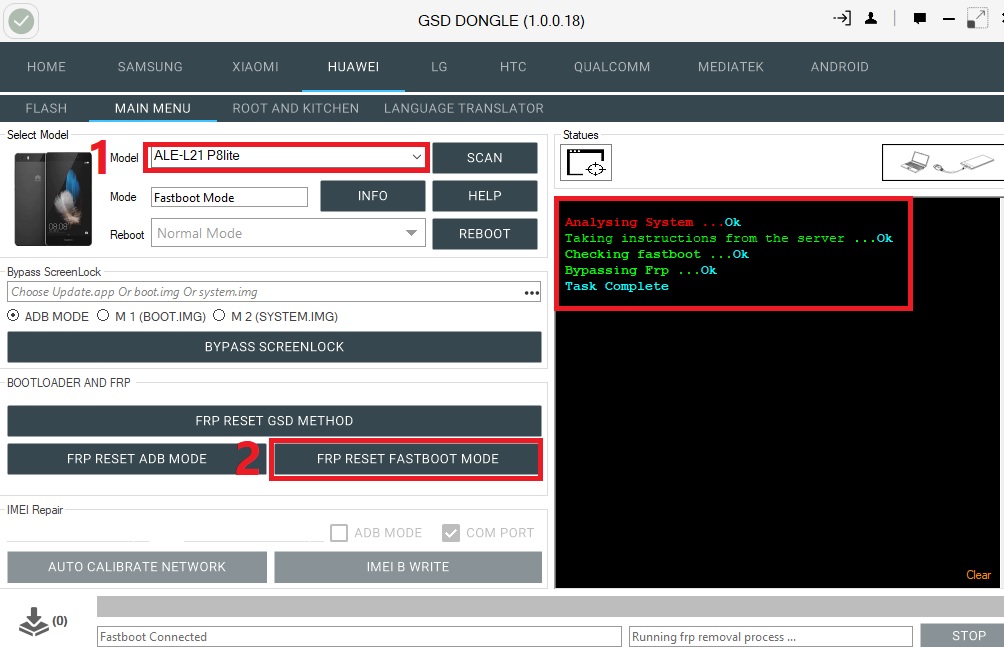The height and width of the screenshot is (647, 1004).
Task: Click the INFO button
Action: click(x=373, y=196)
